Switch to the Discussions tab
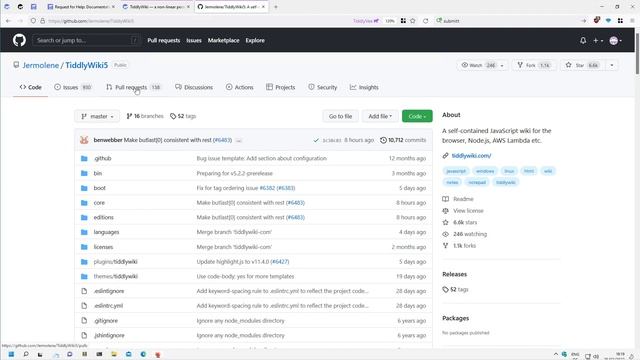 coord(194,87)
